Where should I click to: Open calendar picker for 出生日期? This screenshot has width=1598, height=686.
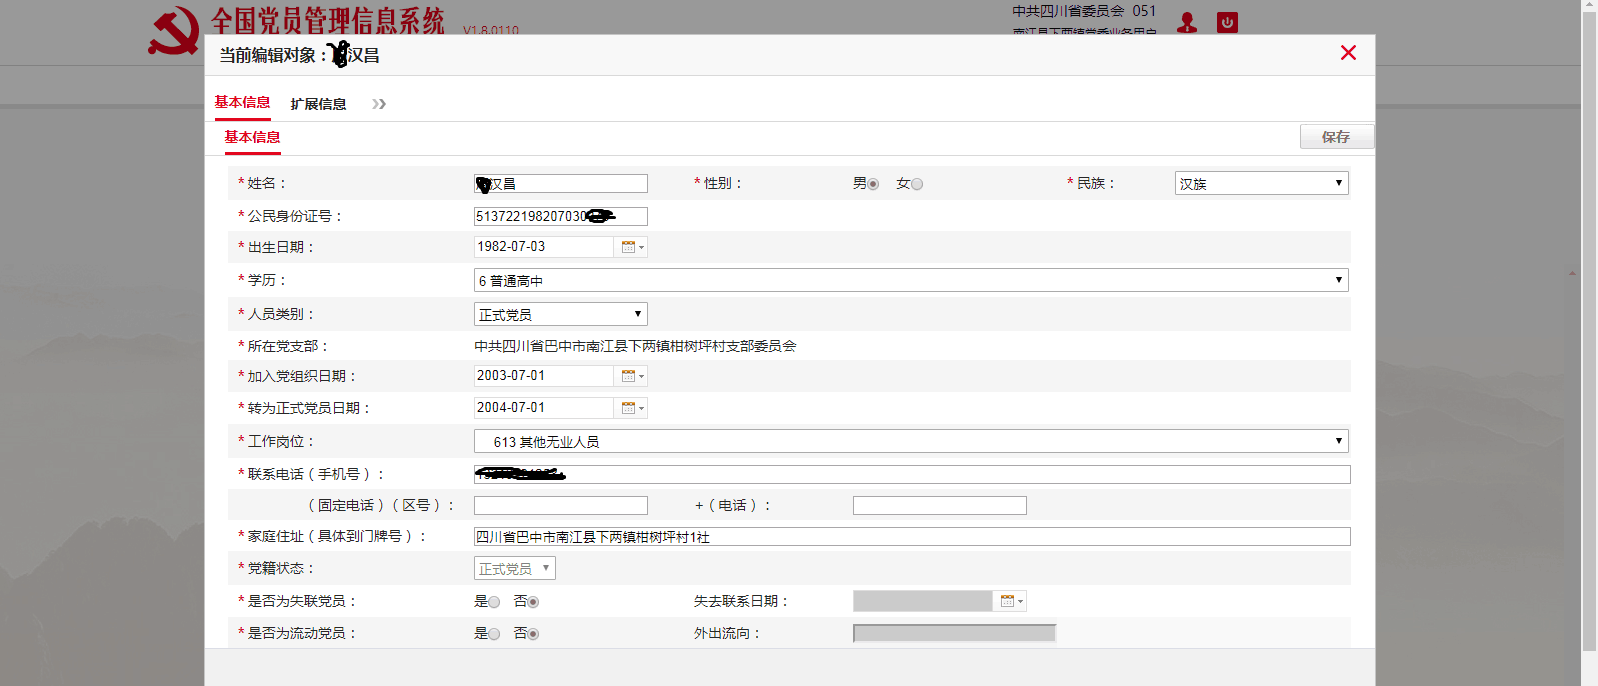pos(631,247)
